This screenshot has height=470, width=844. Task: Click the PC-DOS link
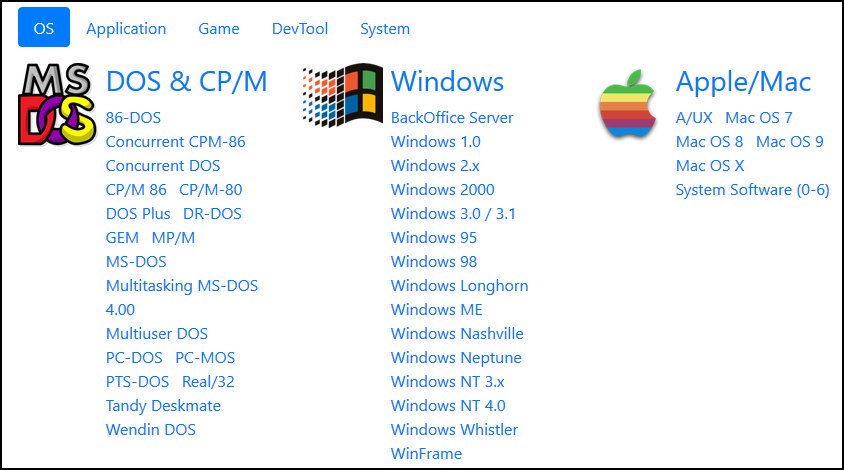134,357
